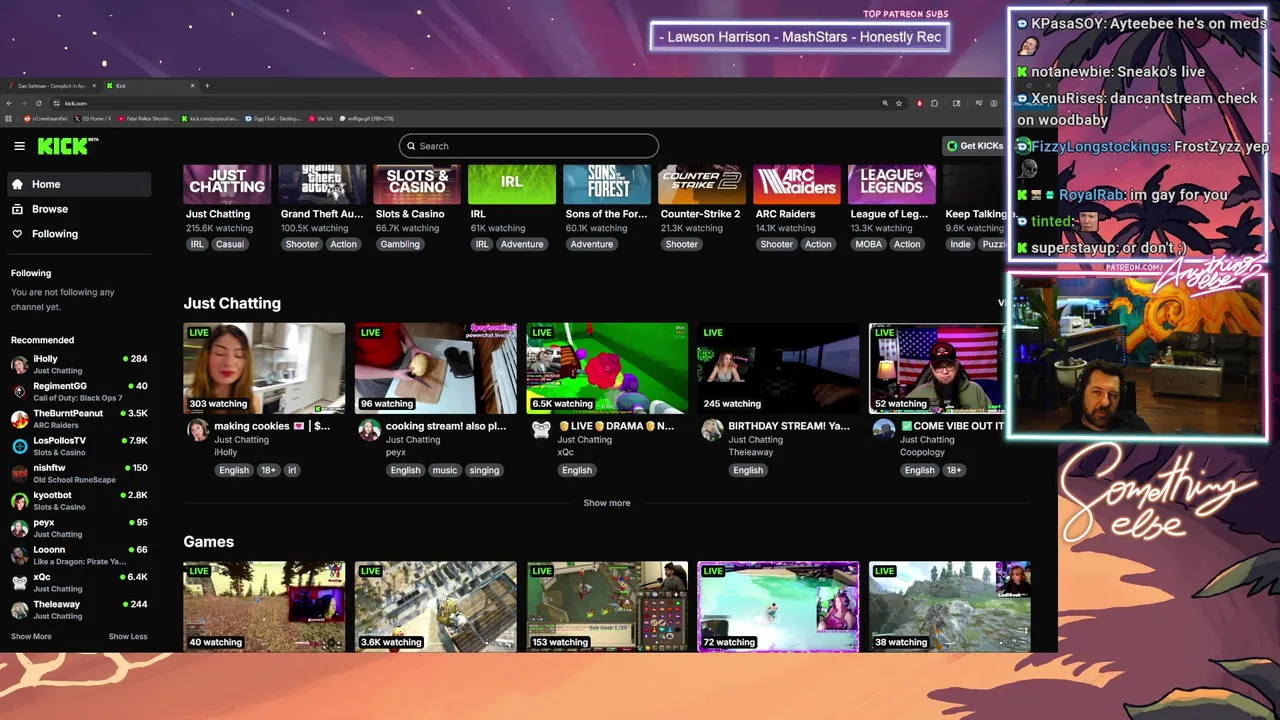Image resolution: width=1280 pixels, height=720 pixels.
Task: Click xQc avatar in Recommended sidebar
Action: tap(19, 583)
